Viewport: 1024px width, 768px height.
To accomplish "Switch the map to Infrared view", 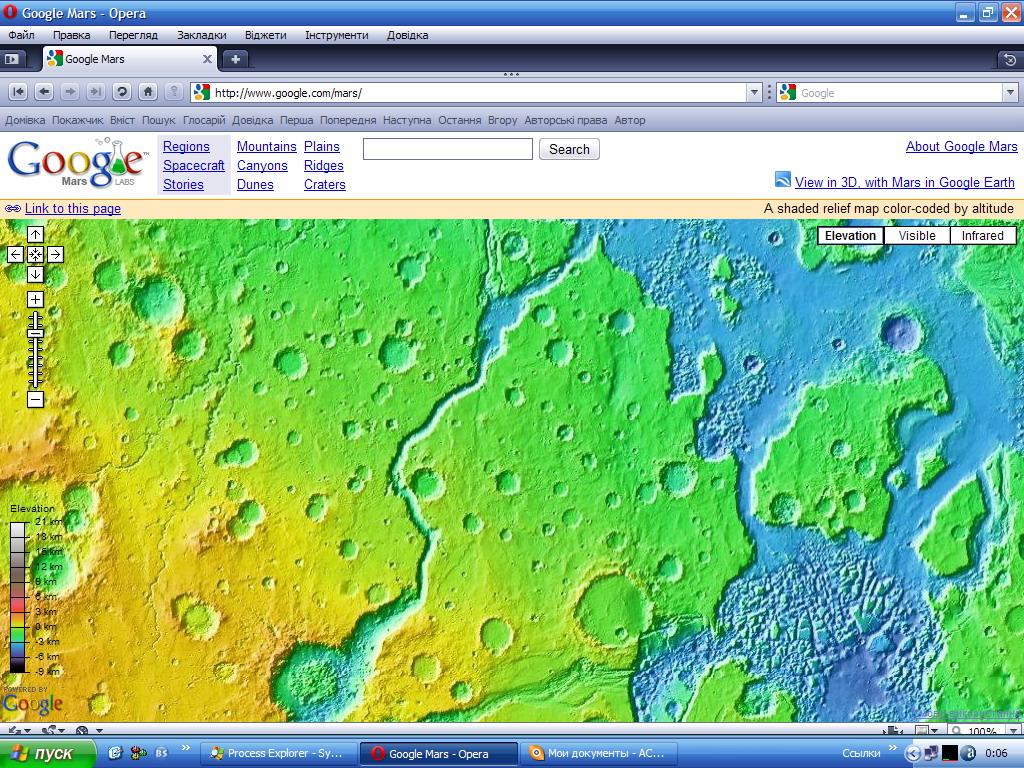I will point(982,236).
